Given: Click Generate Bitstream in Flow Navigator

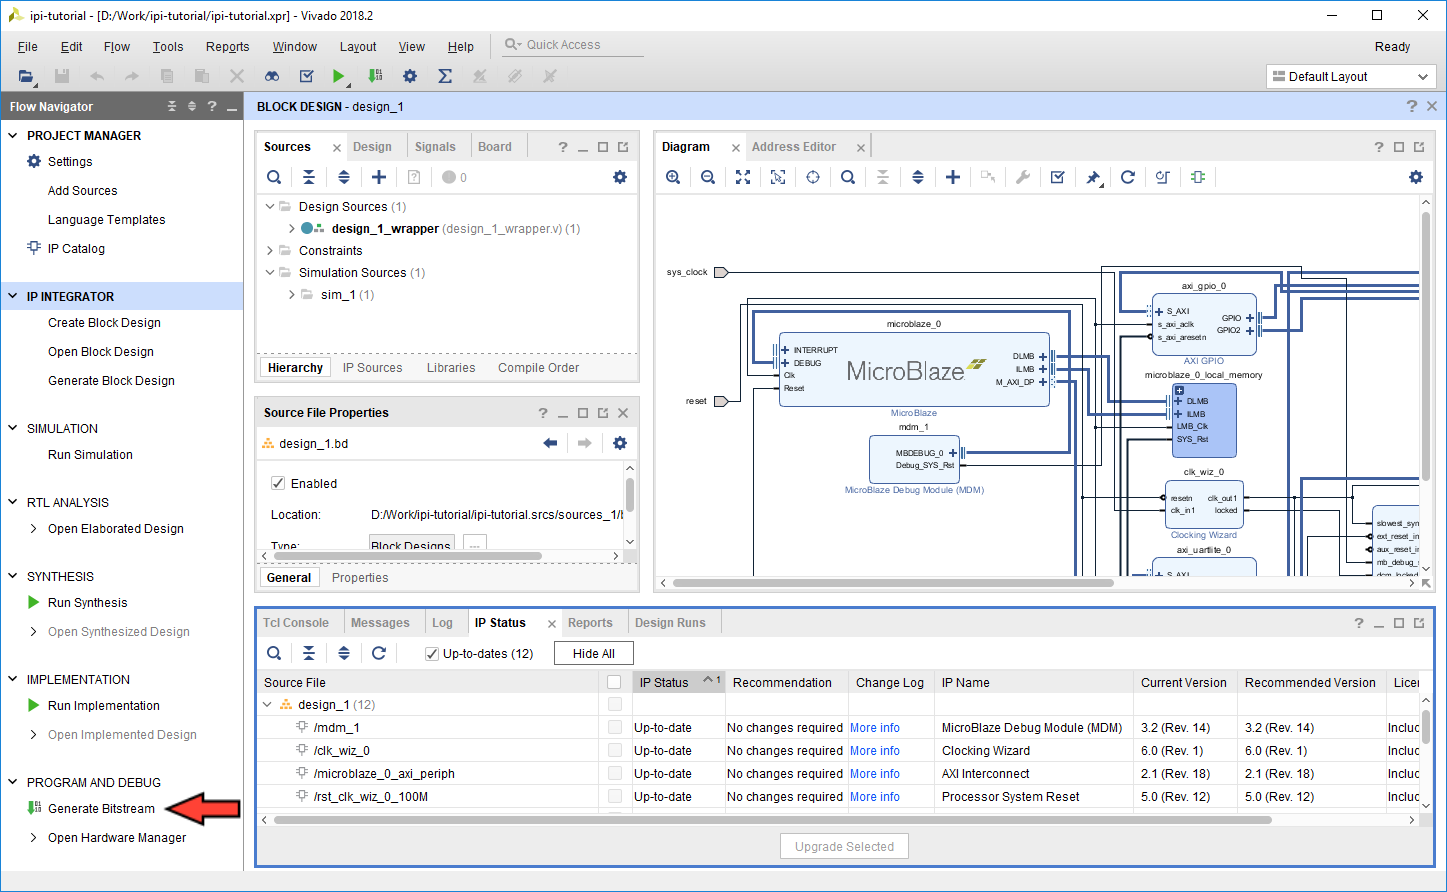Looking at the screenshot, I should [101, 809].
